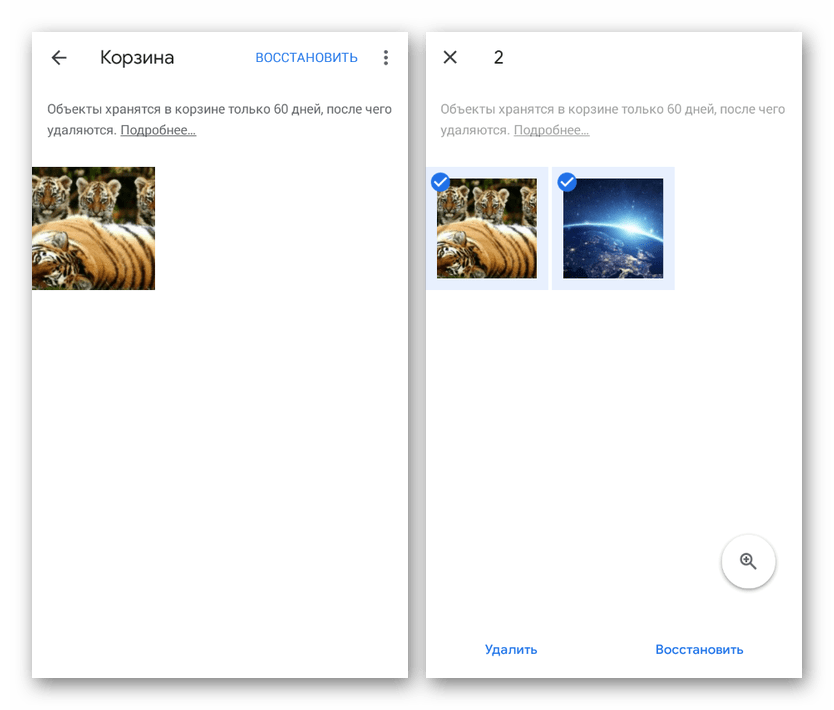The image size is (834, 710).
Task: Click the Корзина screen title
Action: [137, 58]
